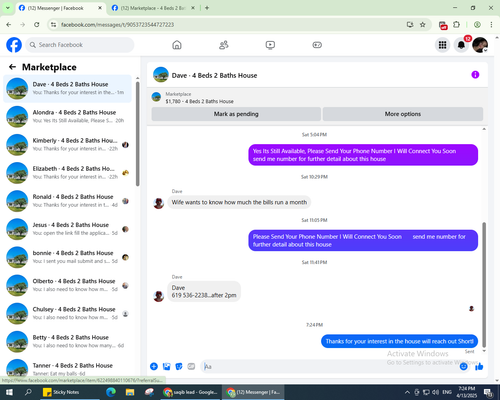Open Olberto's conversation
The height and width of the screenshot is (400, 500).
coord(67,285)
